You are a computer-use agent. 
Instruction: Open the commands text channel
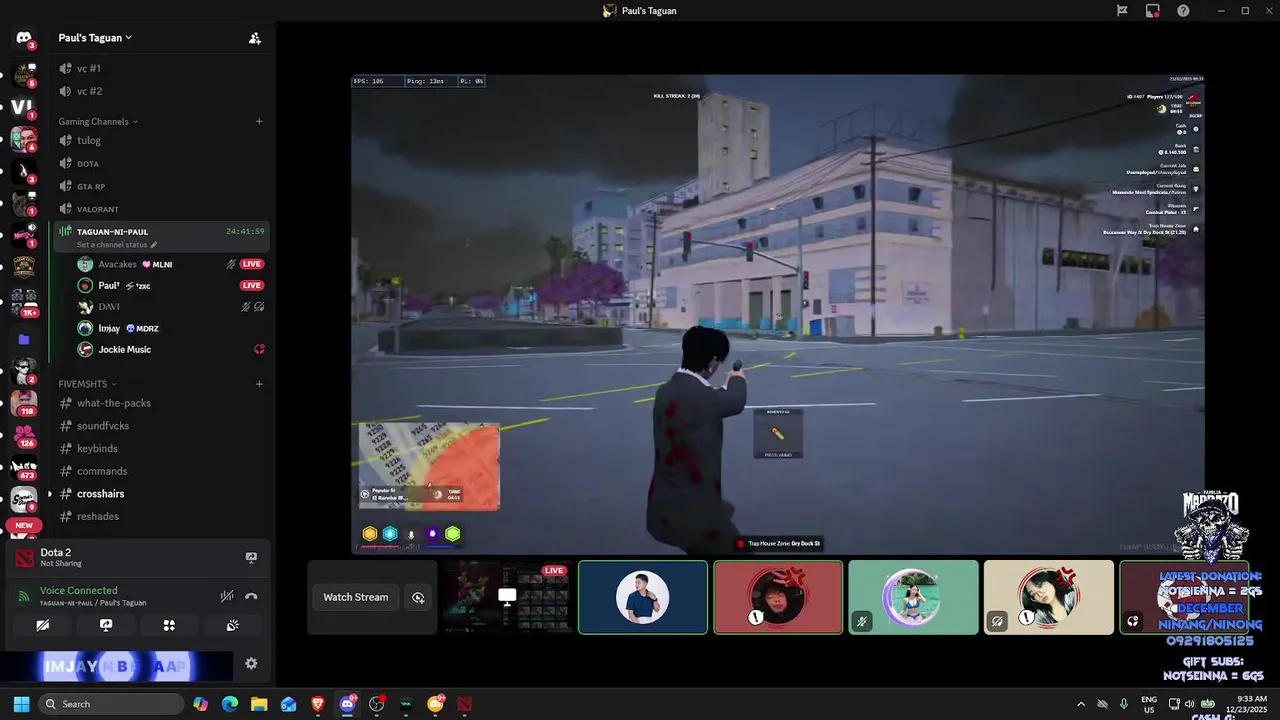(x=160, y=471)
